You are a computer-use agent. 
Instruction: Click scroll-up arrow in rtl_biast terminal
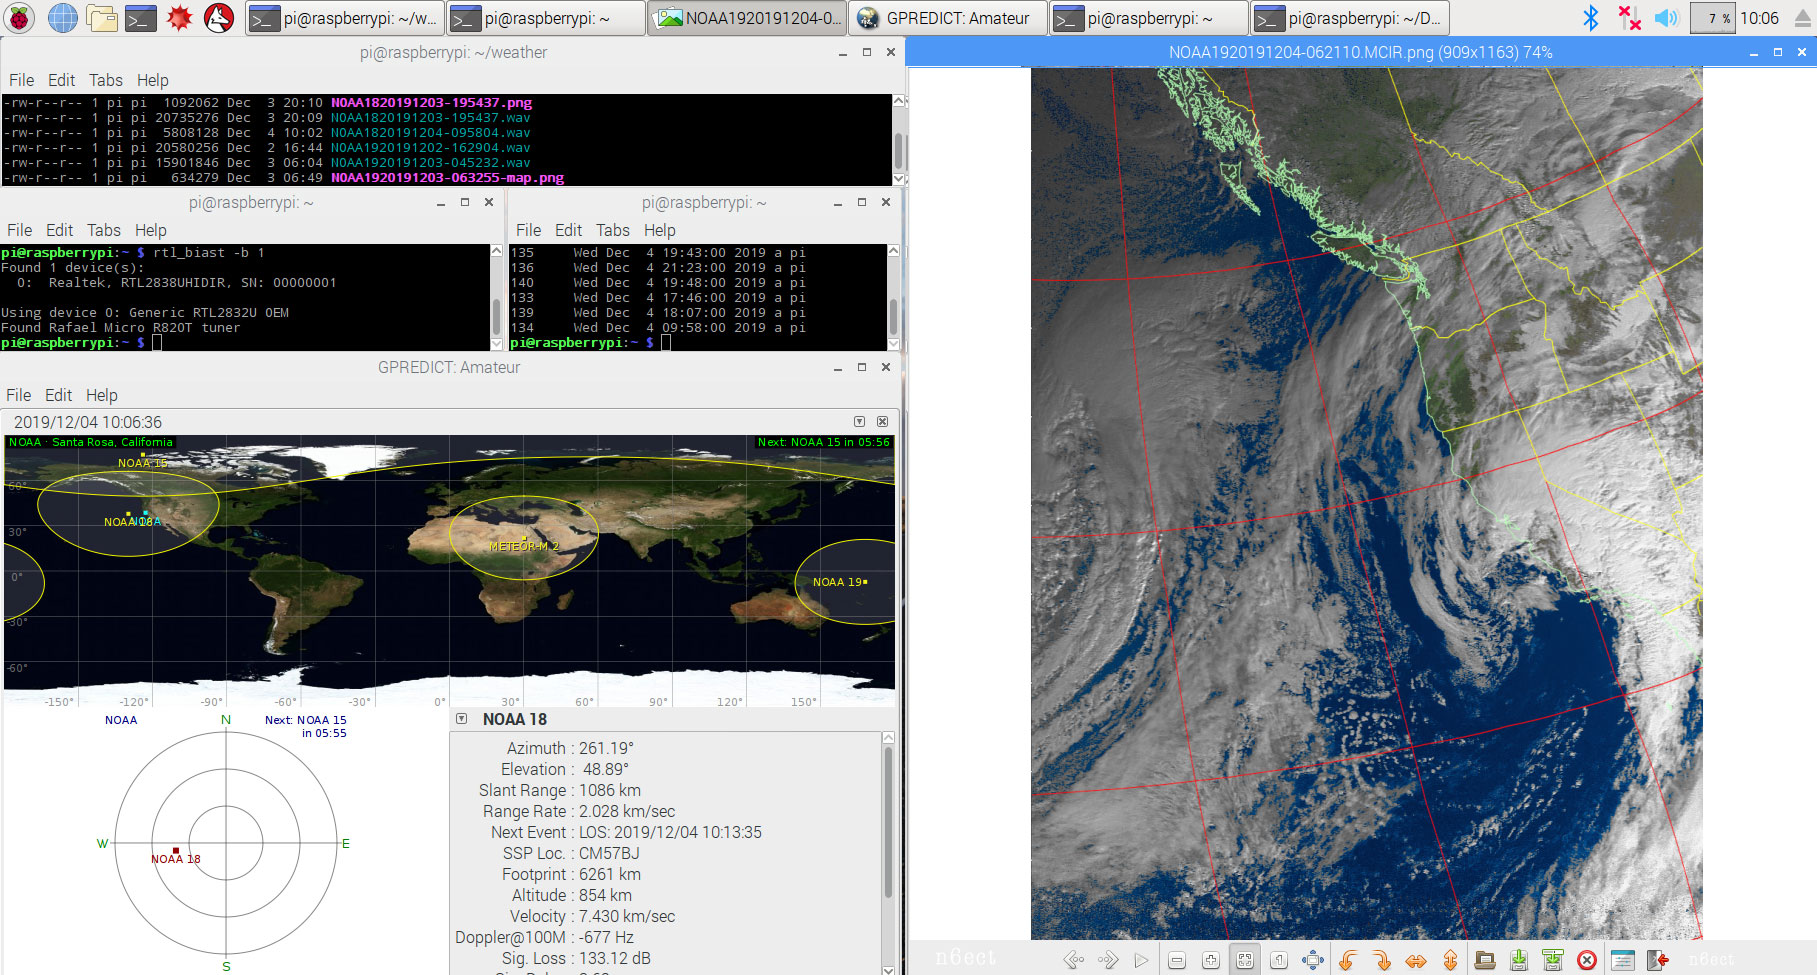click(496, 251)
